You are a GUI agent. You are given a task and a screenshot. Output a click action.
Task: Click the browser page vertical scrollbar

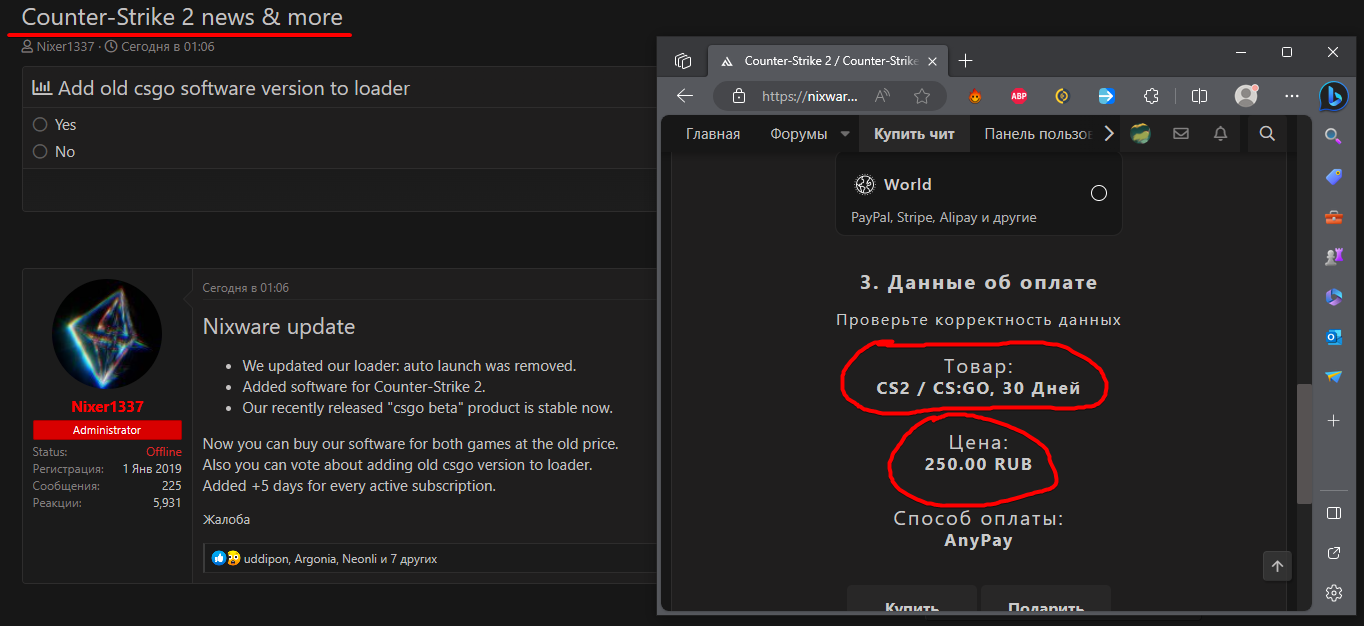point(1303,444)
